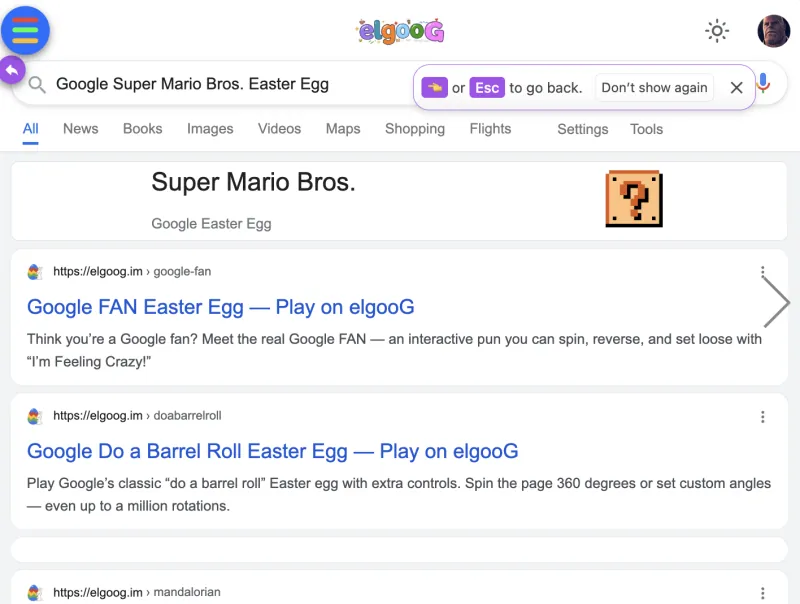Switch to the Images tab

point(210,129)
